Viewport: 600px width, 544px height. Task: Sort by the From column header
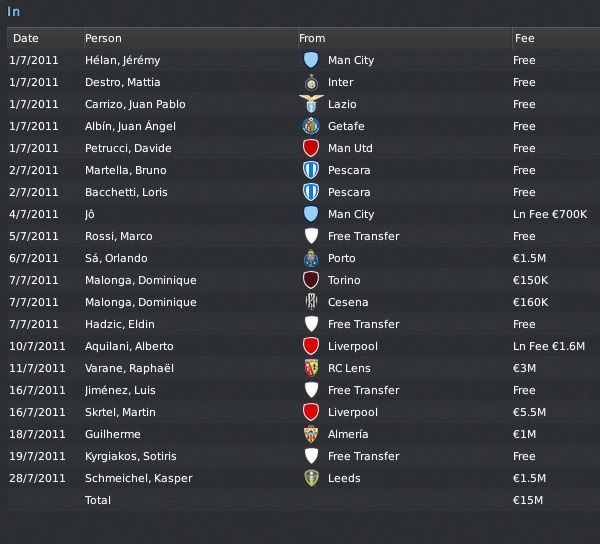click(x=312, y=38)
